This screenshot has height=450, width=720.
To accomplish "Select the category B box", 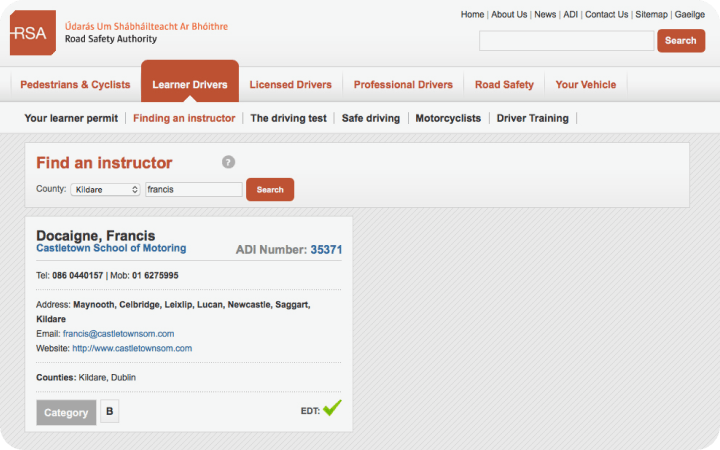I will click(110, 411).
